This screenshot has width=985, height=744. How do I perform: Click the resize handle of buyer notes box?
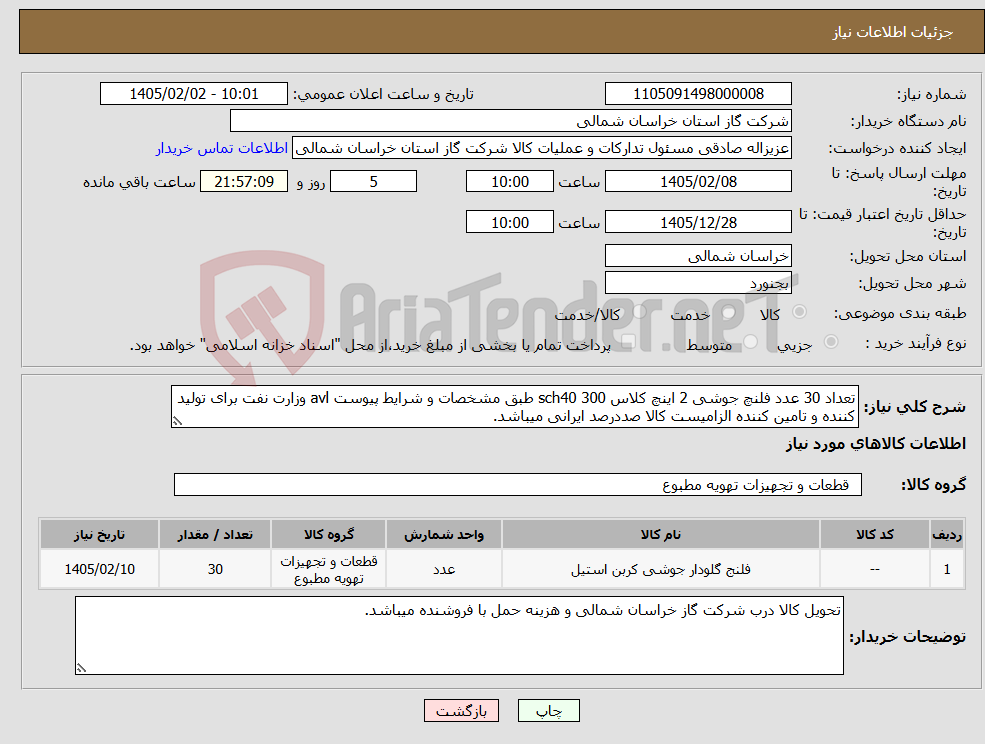coord(81,668)
